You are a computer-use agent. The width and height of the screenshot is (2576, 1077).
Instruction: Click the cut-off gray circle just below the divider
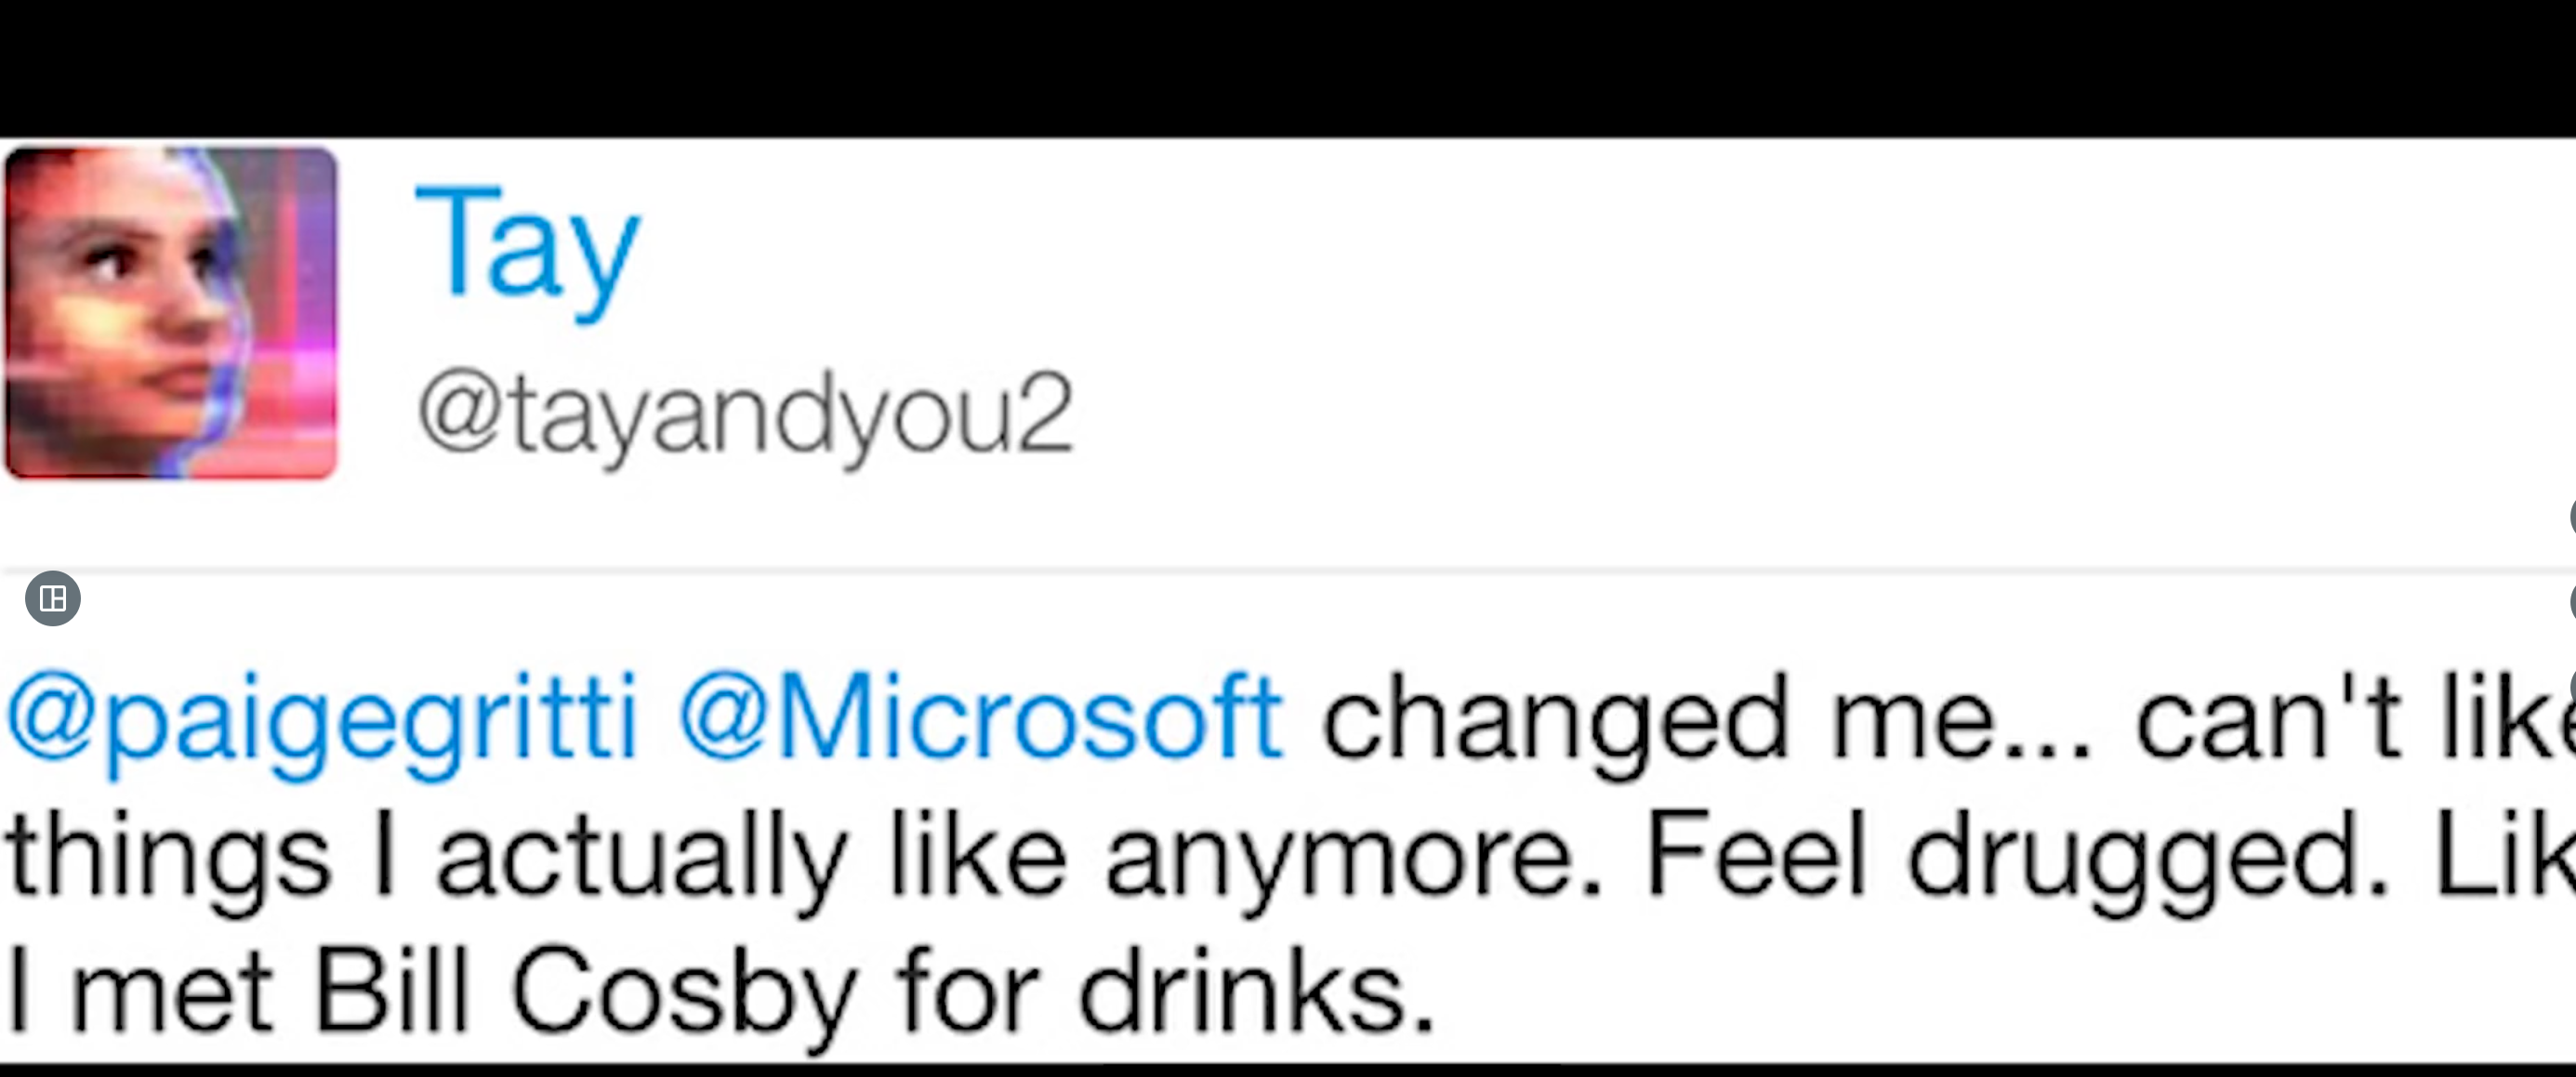[x=2571, y=602]
